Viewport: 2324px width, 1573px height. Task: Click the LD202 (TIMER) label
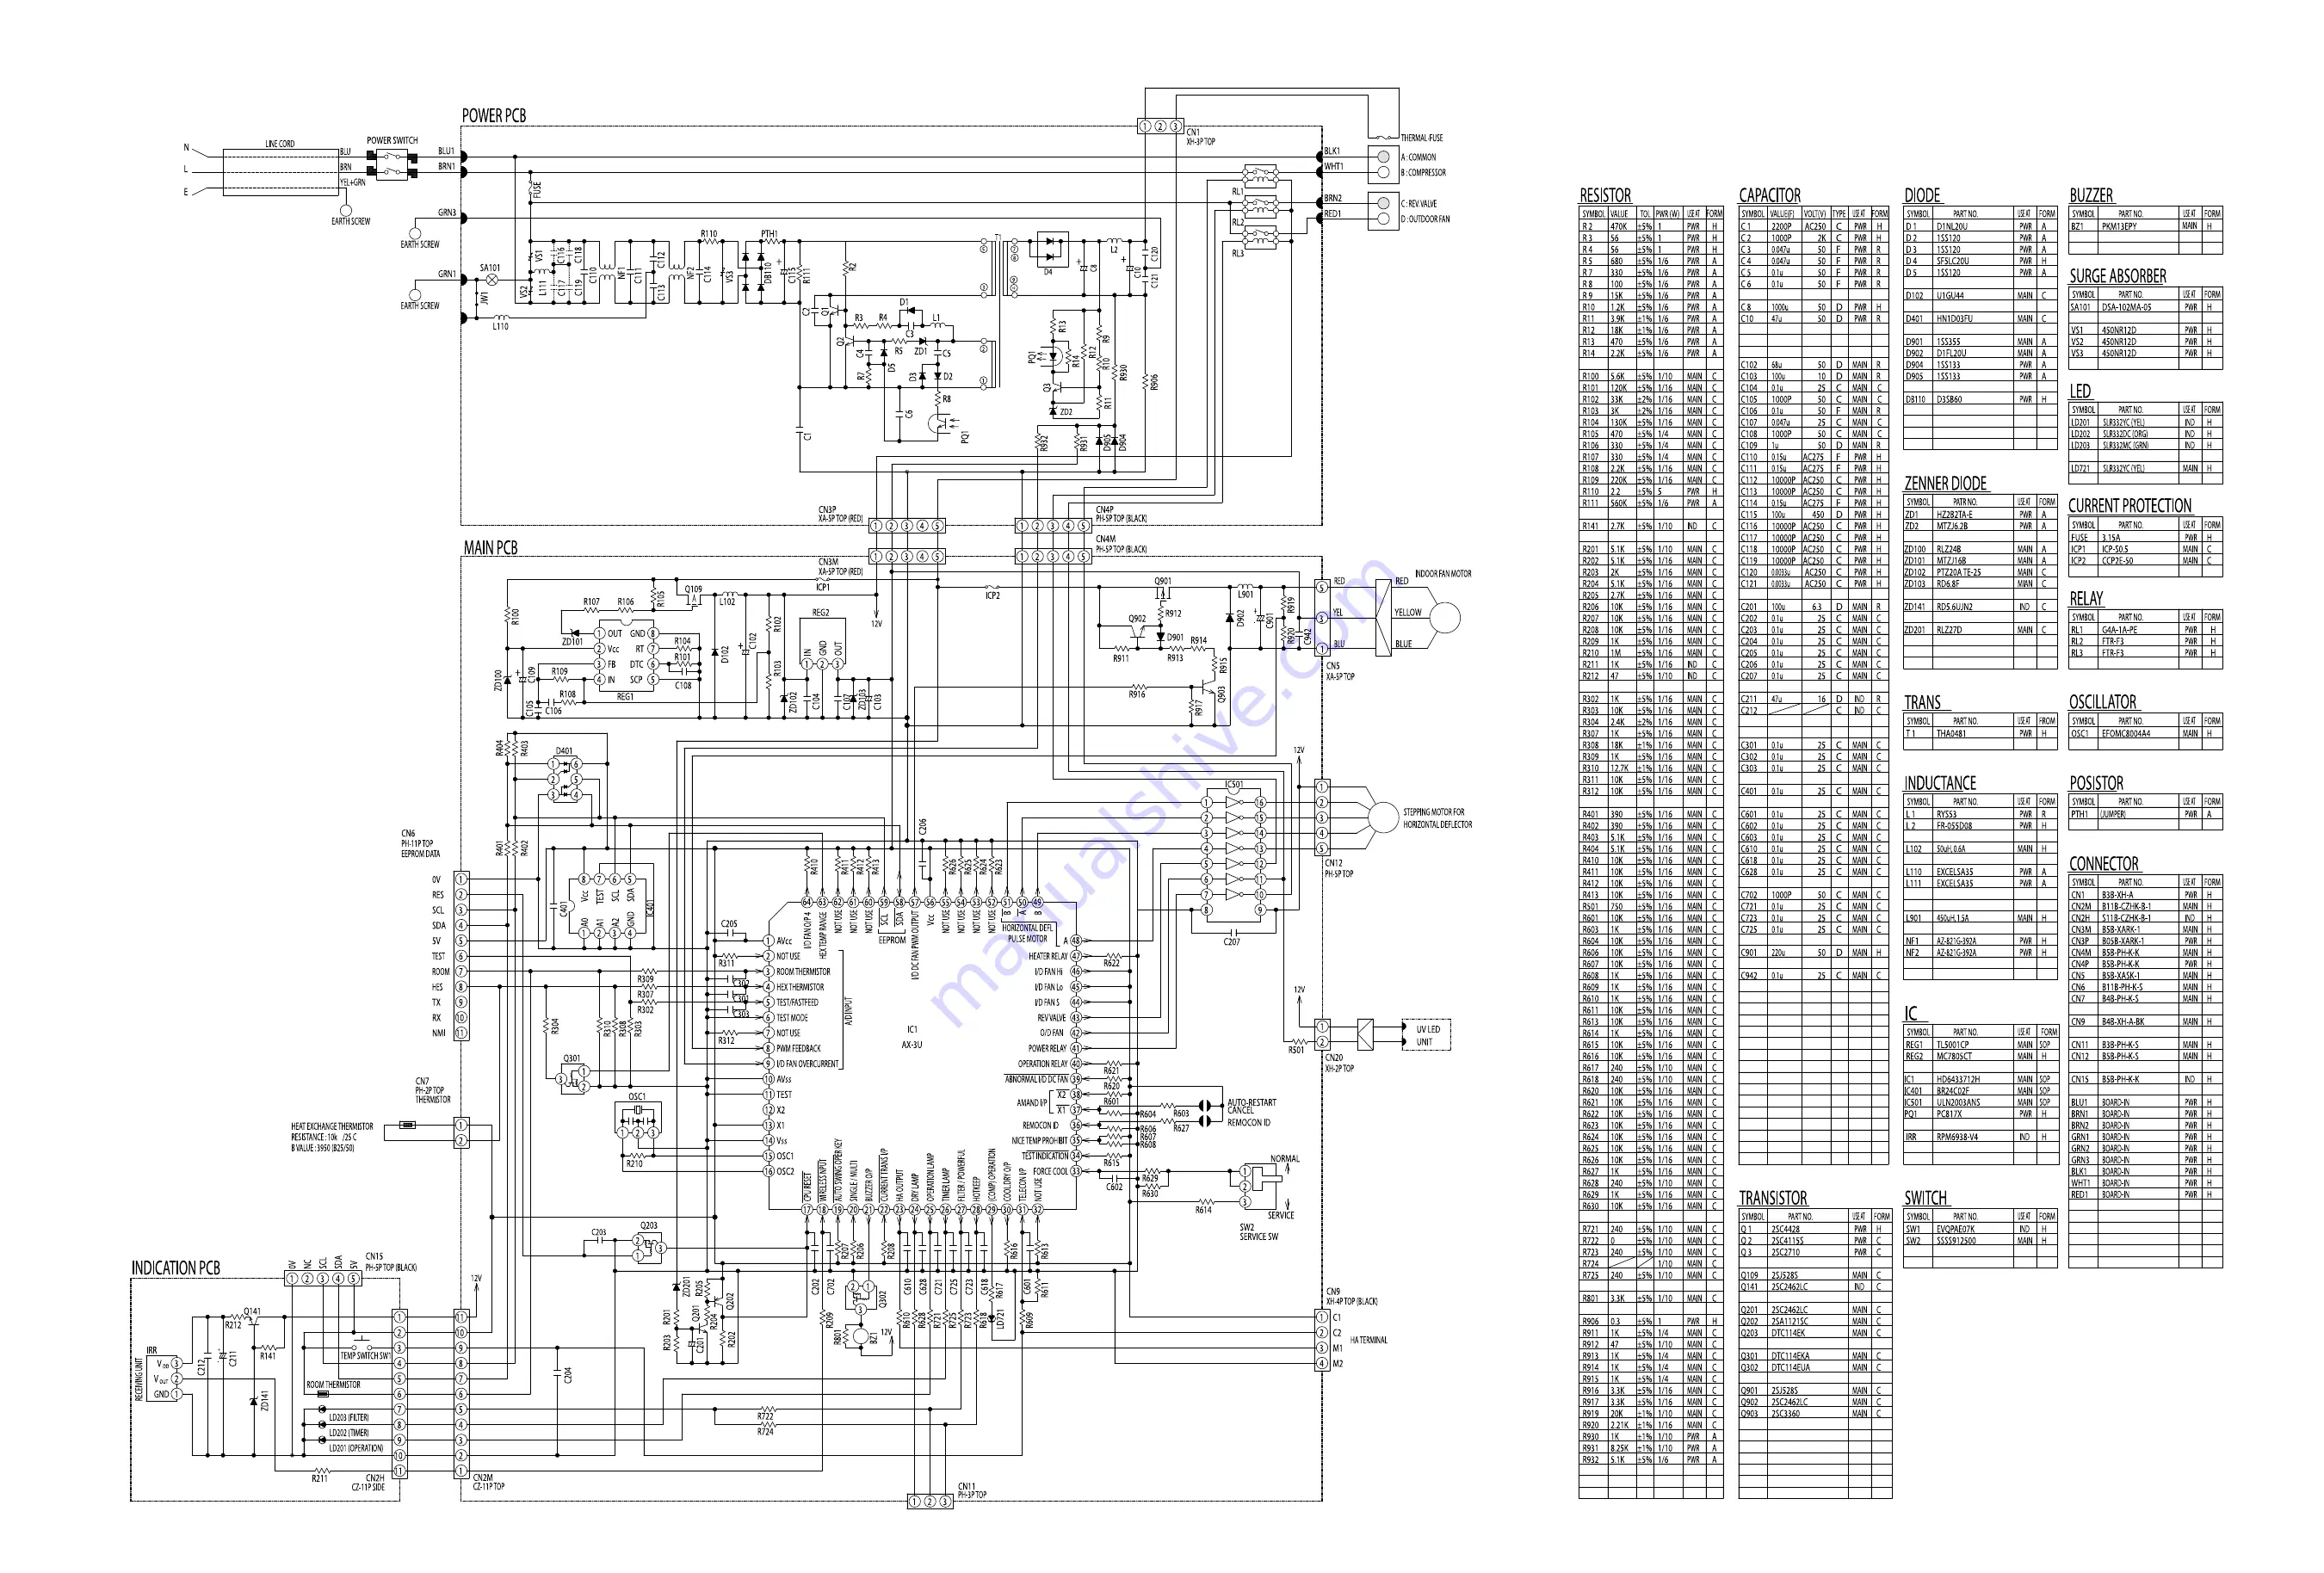[x=348, y=1433]
